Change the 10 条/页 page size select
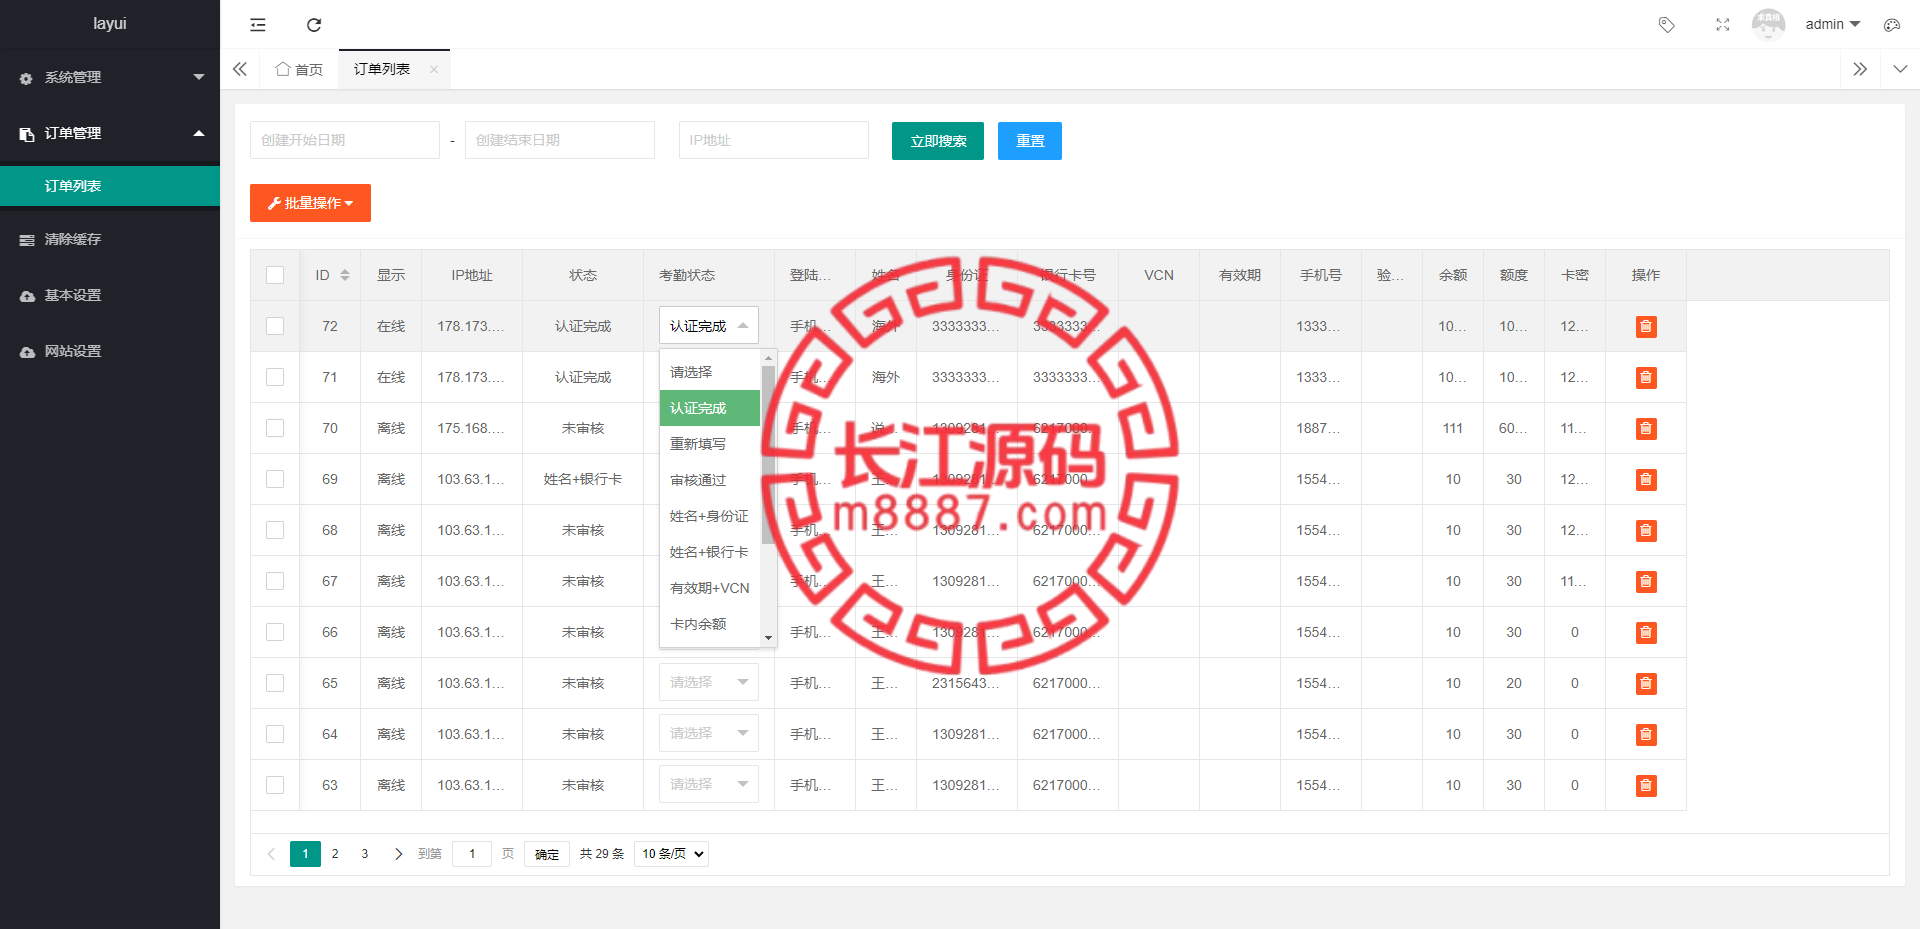The image size is (1920, 929). (x=671, y=854)
